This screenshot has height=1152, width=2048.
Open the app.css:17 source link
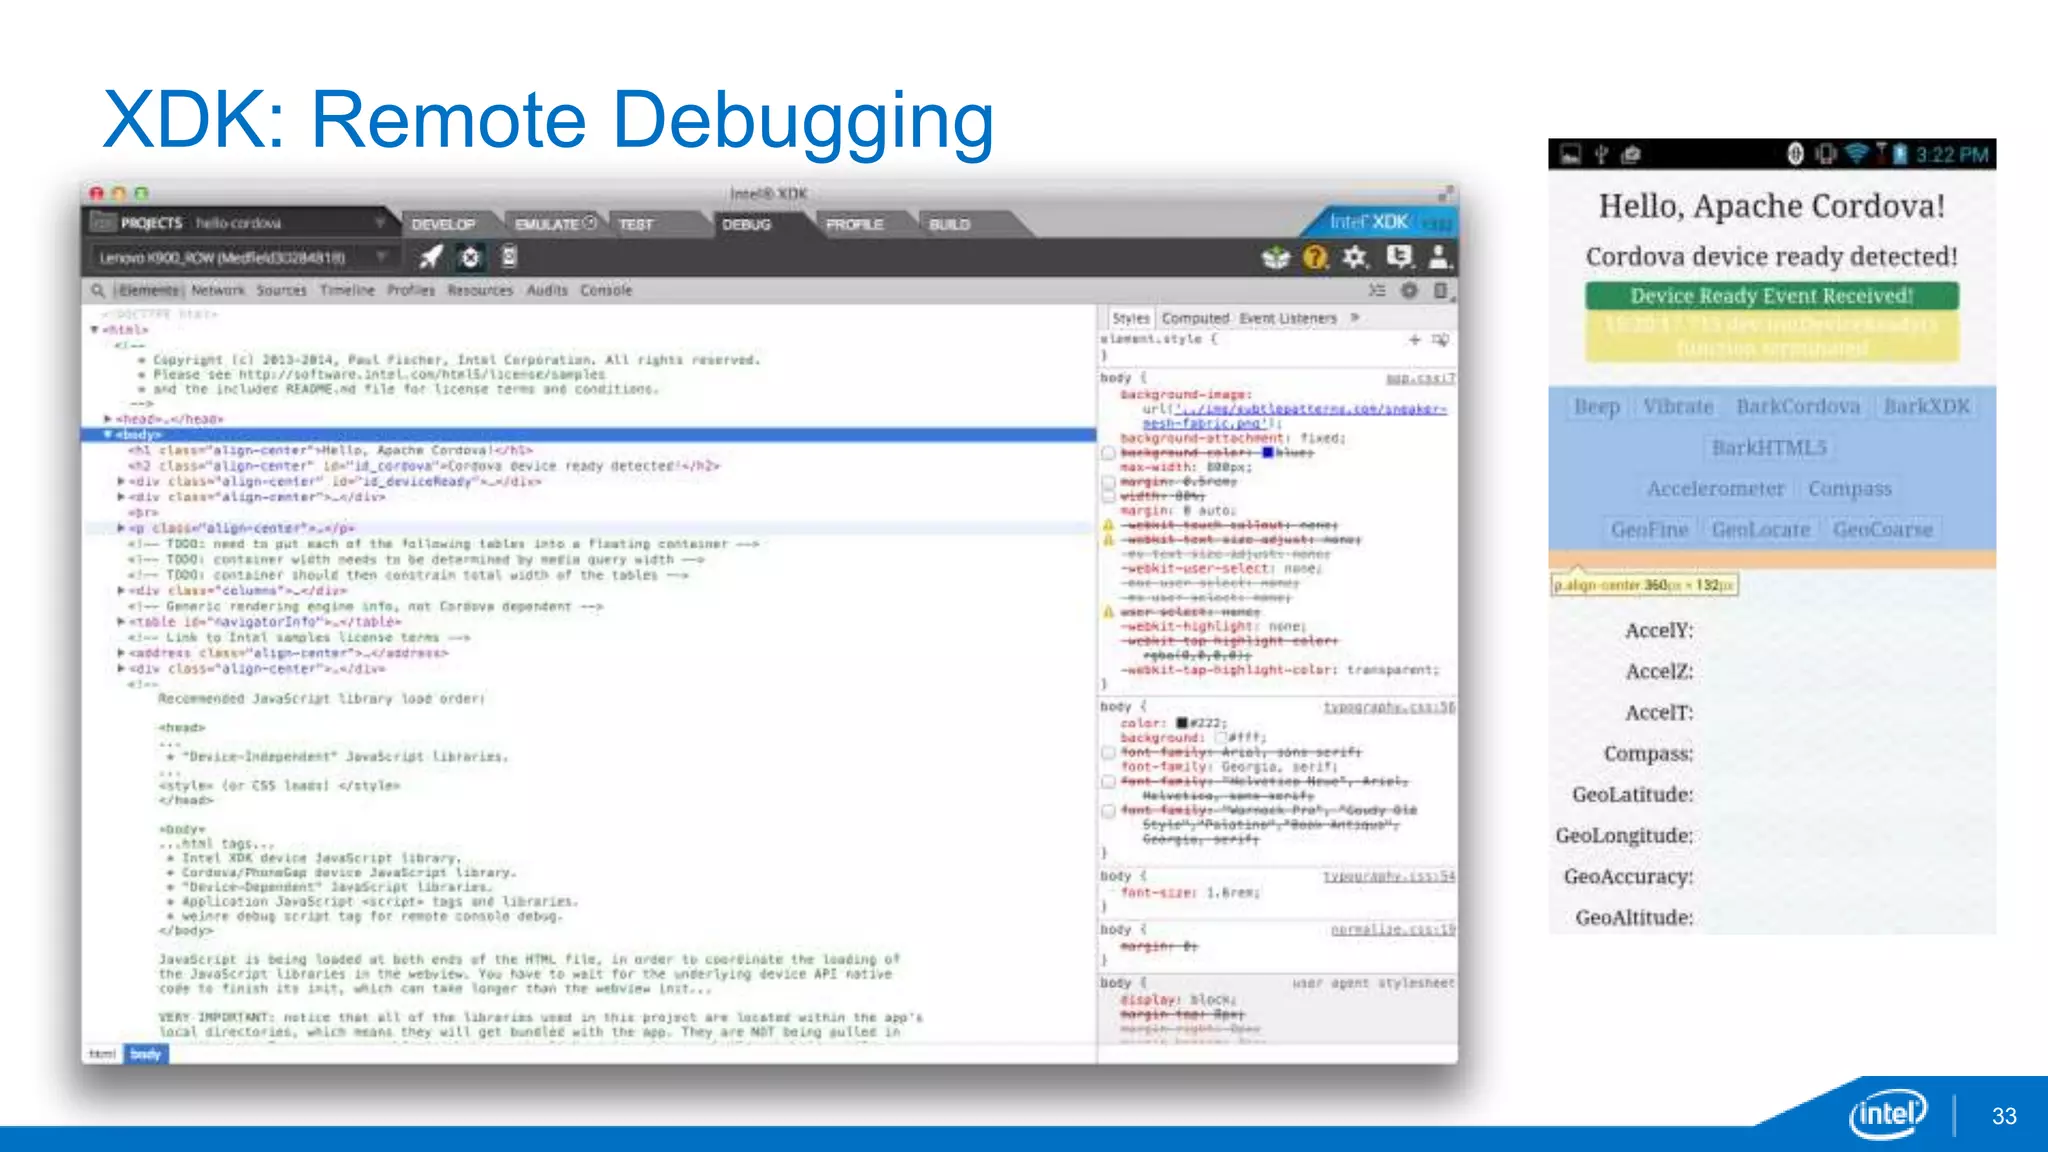click(1421, 378)
